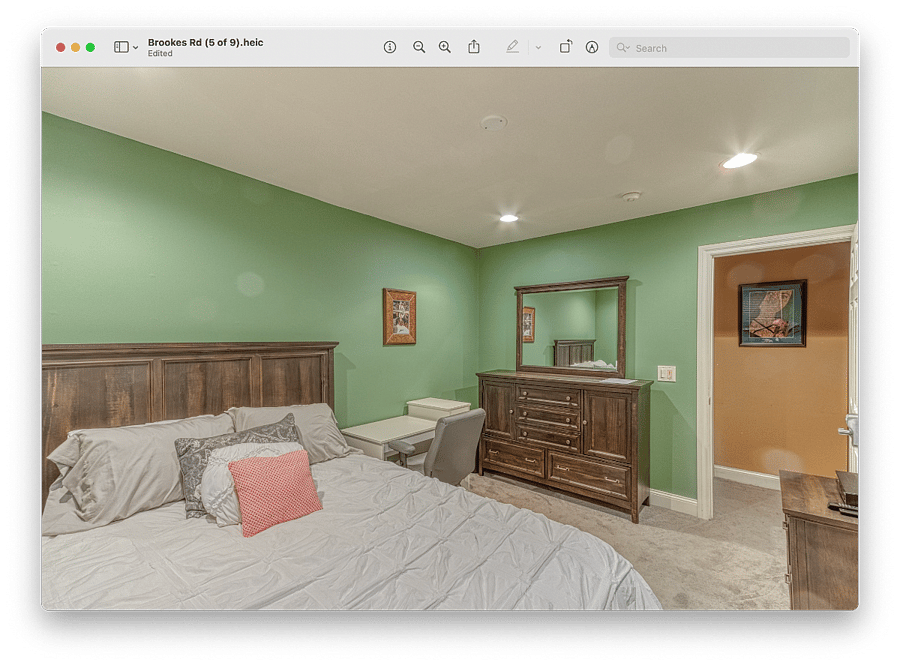Image resolution: width=900 pixels, height=665 pixels.
Task: Minimize the window with the yellow button
Action: (x=75, y=47)
